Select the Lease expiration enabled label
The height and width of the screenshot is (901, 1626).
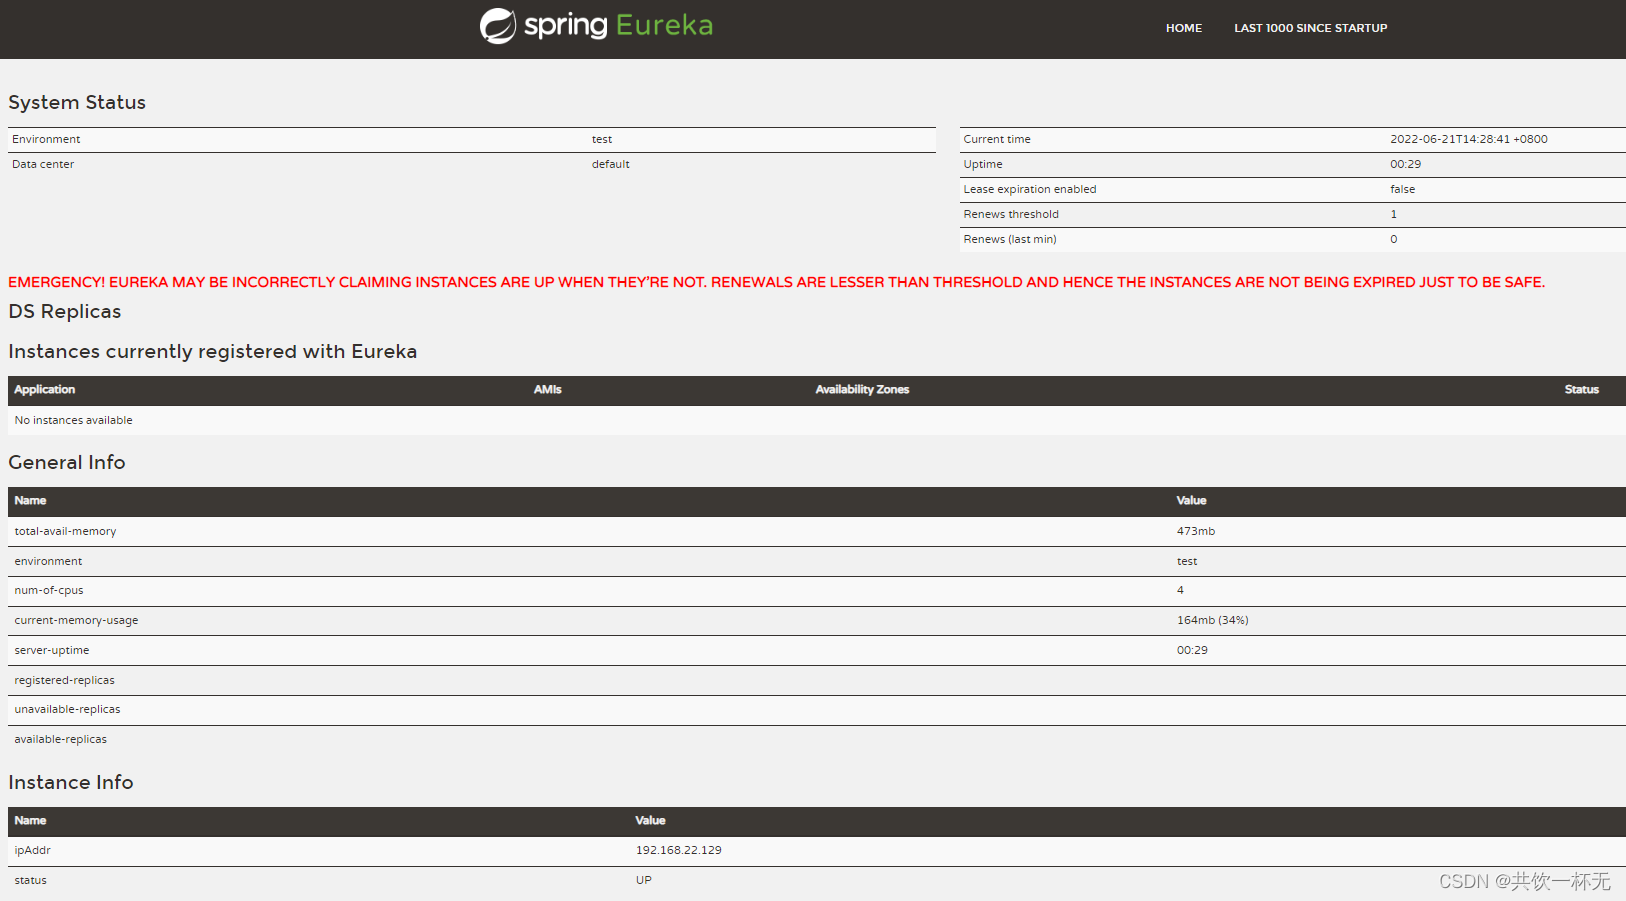[x=1029, y=189]
